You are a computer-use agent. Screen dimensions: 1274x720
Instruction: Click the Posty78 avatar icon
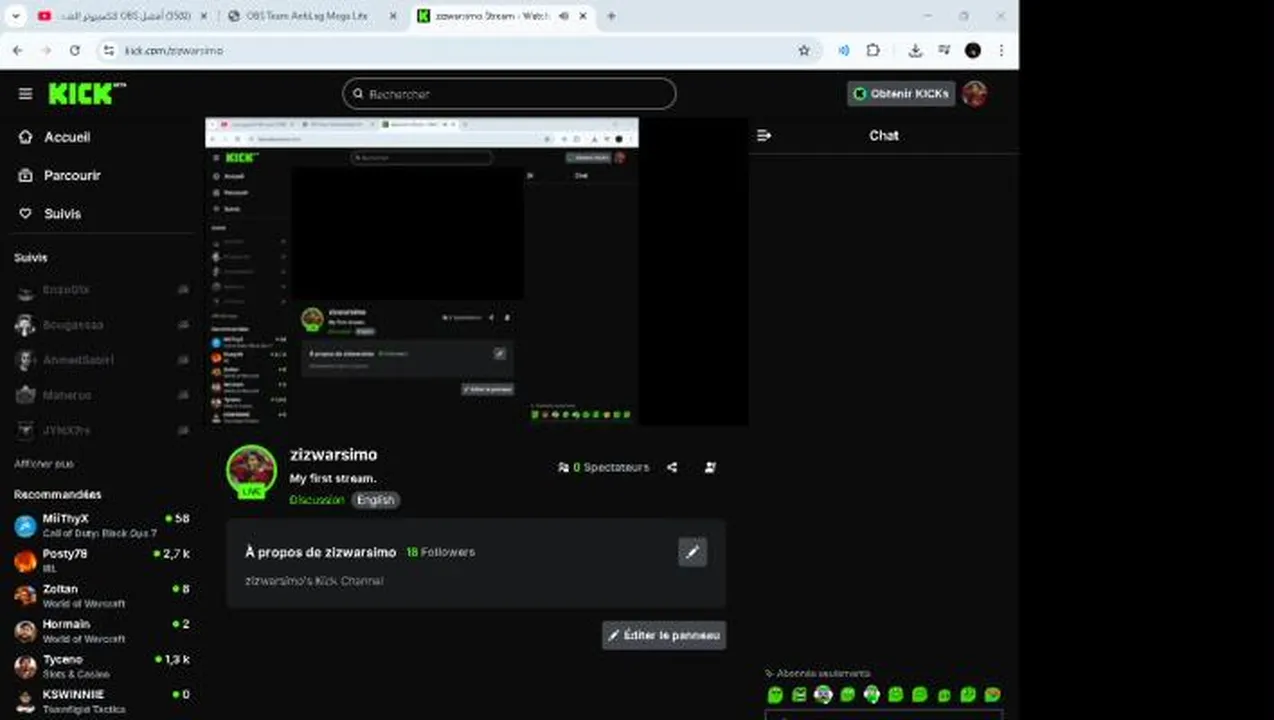(x=25, y=561)
